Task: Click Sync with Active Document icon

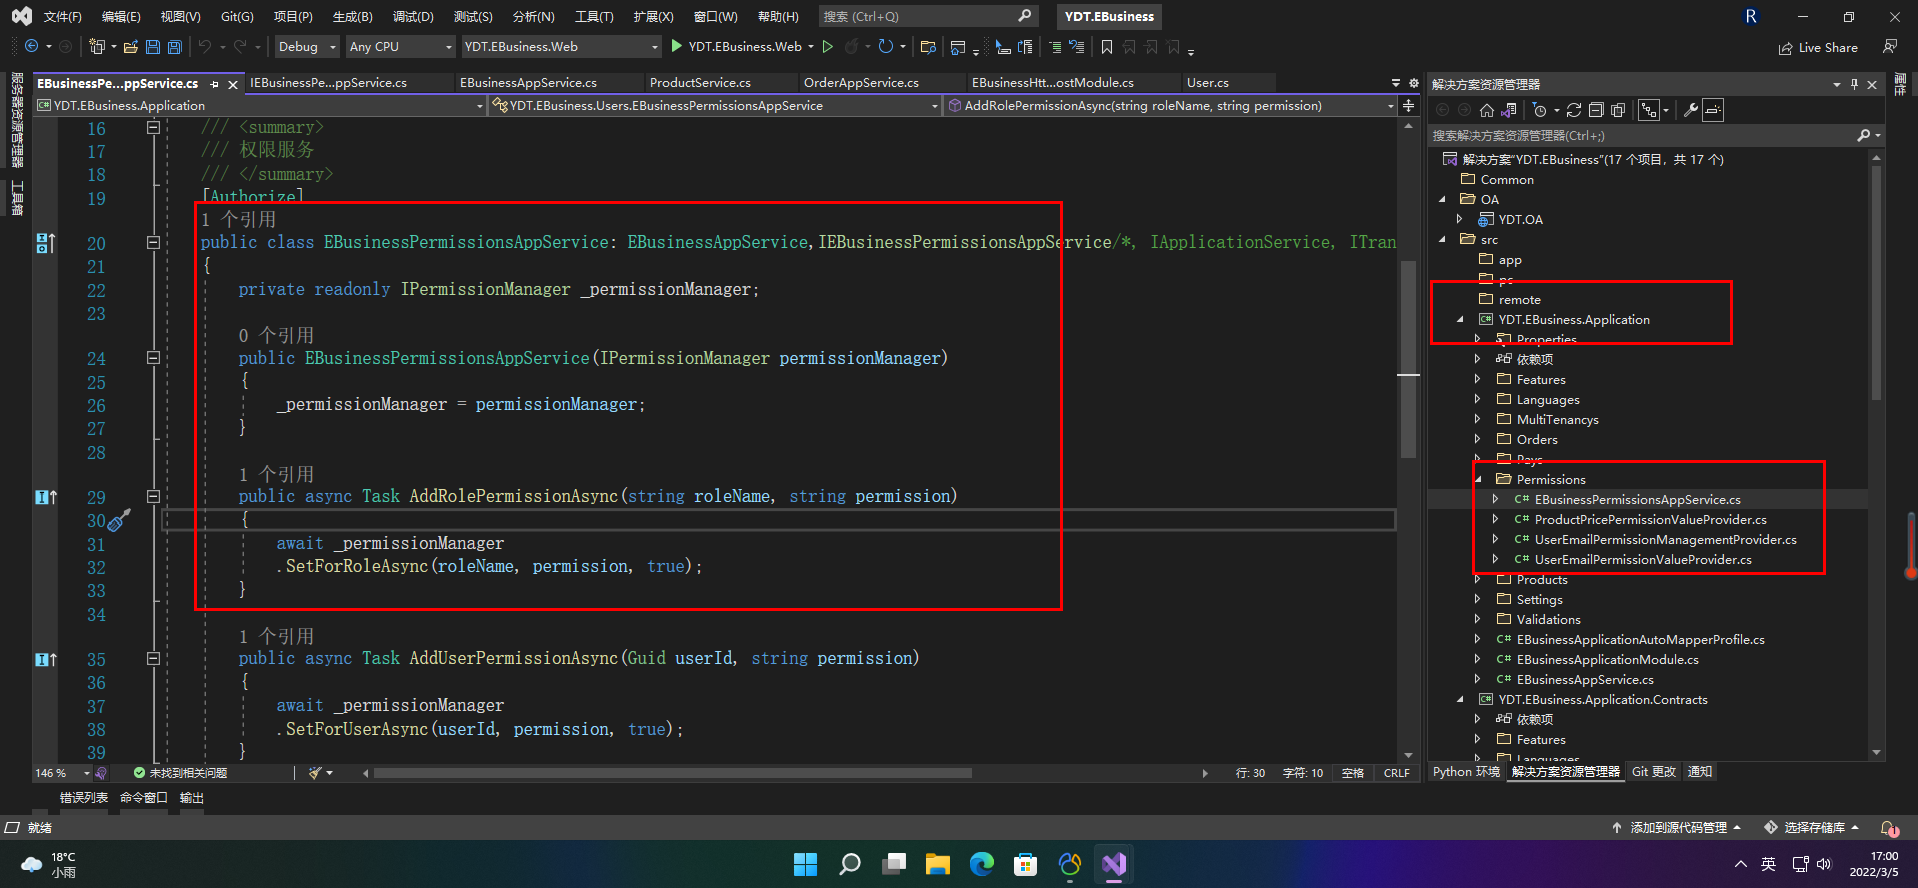Action: coord(1574,110)
